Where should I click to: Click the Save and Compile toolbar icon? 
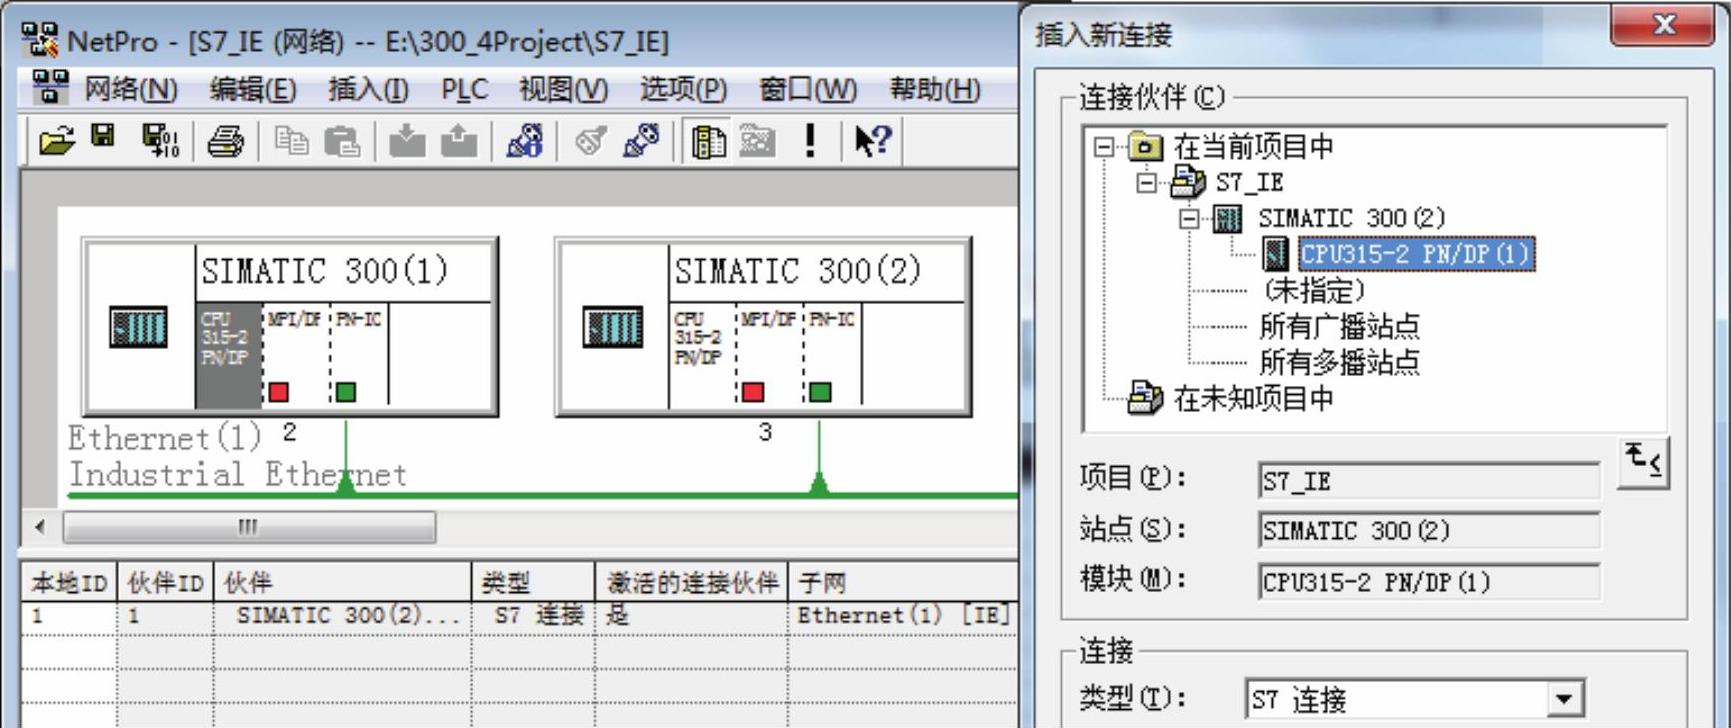coord(160,141)
